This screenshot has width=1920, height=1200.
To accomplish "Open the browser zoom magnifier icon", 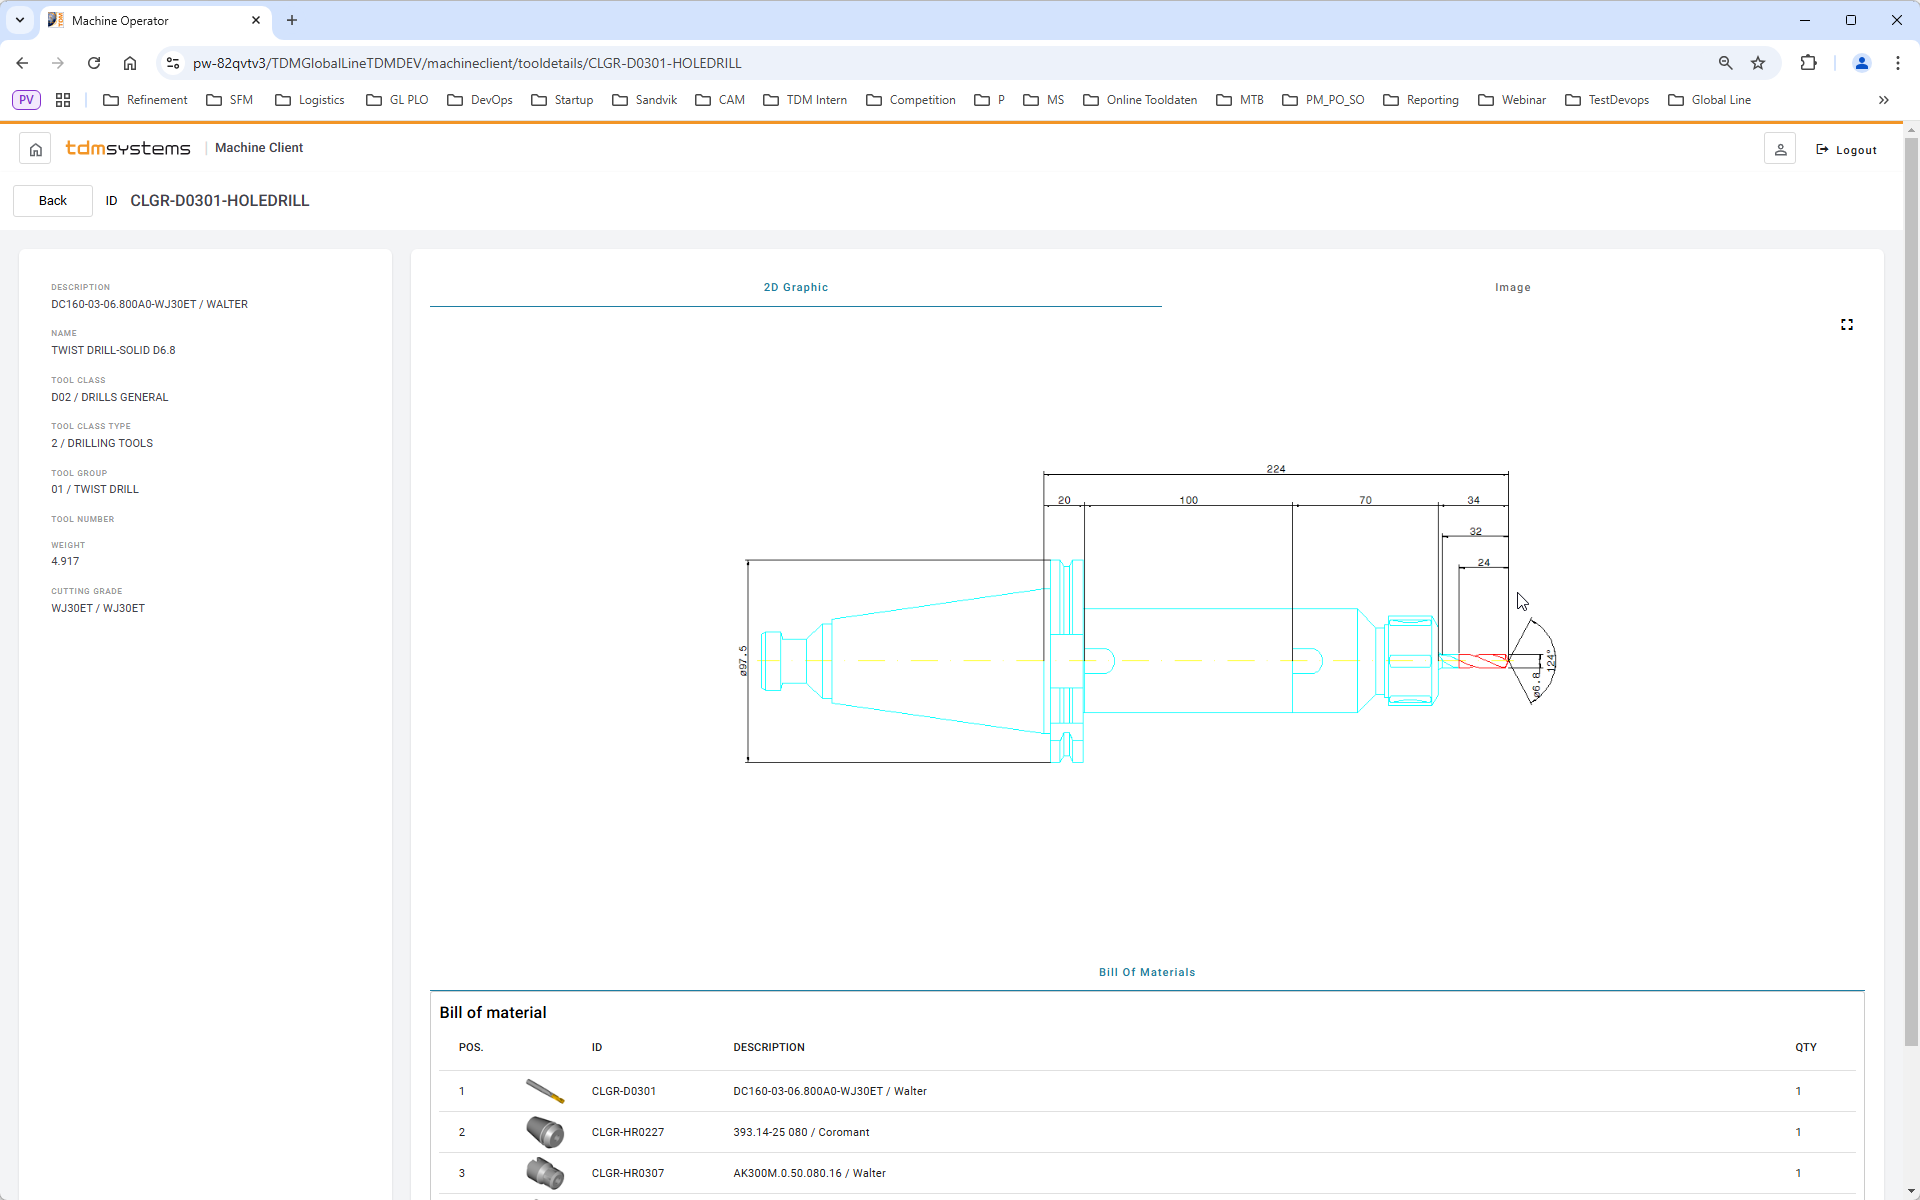I will pos(1725,63).
